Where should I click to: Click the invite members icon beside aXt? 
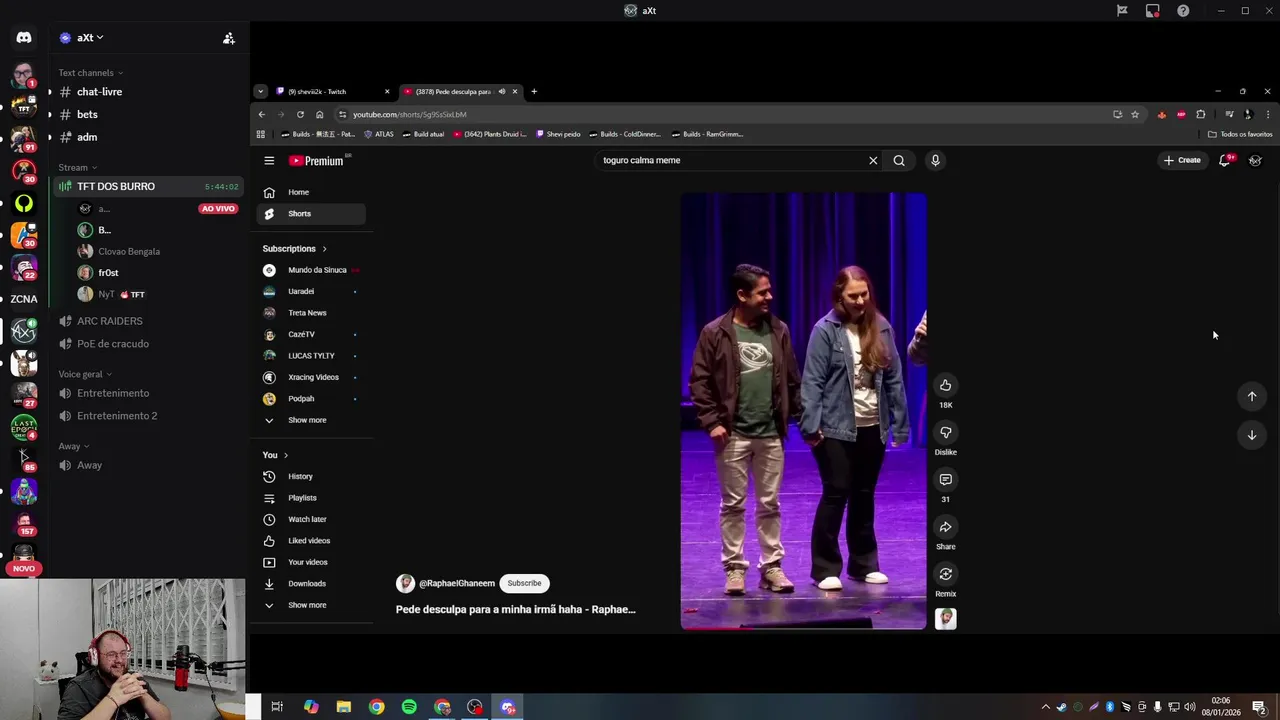229,38
